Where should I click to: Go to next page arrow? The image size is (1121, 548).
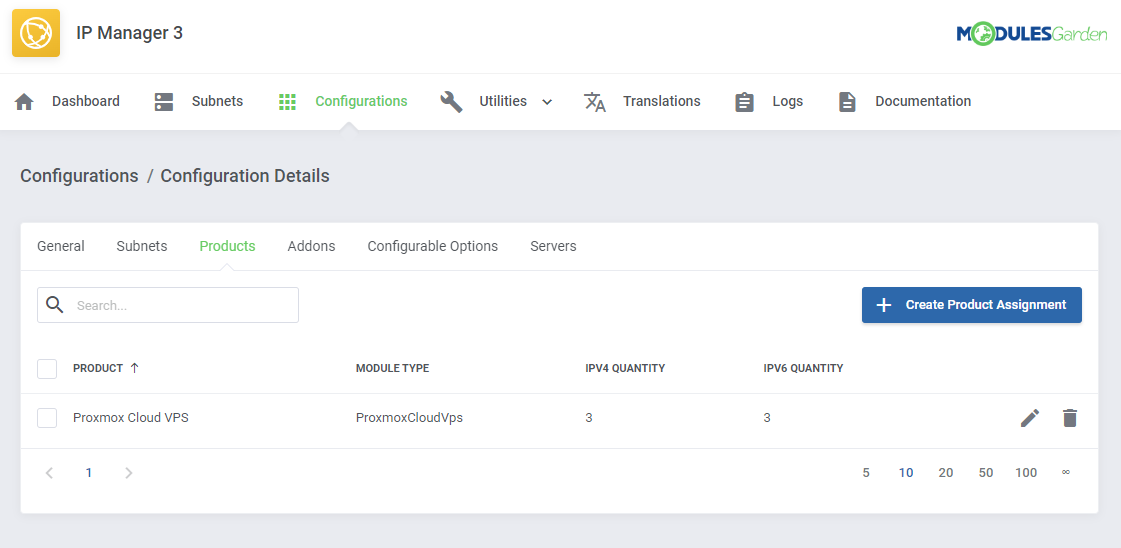point(129,472)
